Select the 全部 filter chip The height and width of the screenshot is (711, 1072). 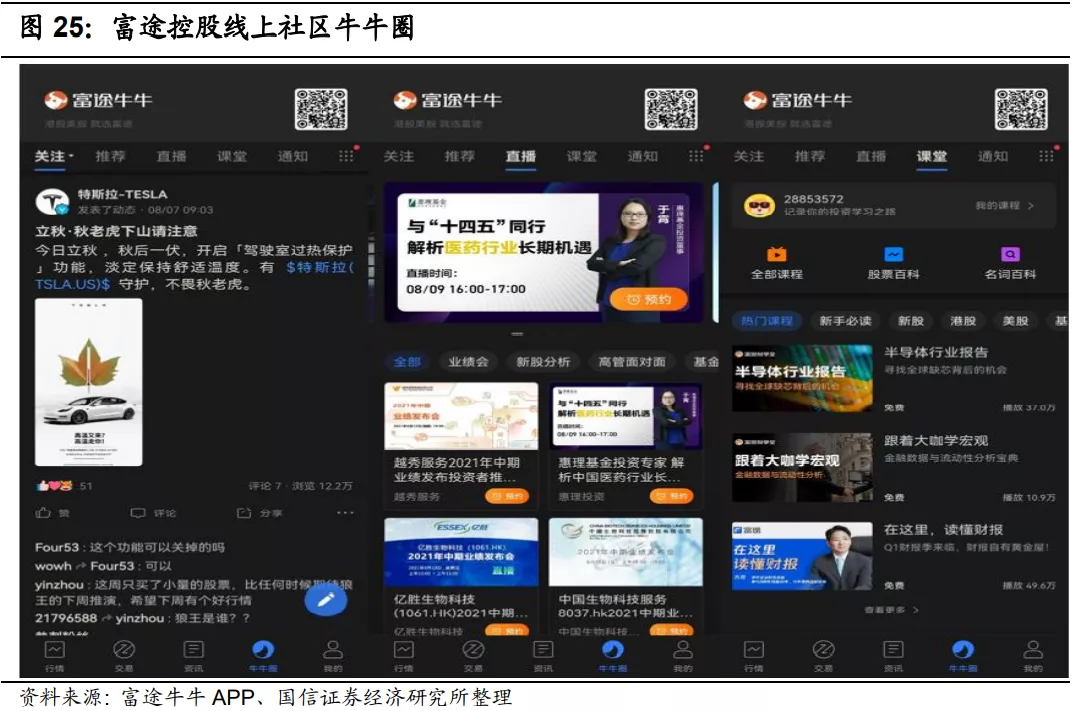(x=407, y=362)
